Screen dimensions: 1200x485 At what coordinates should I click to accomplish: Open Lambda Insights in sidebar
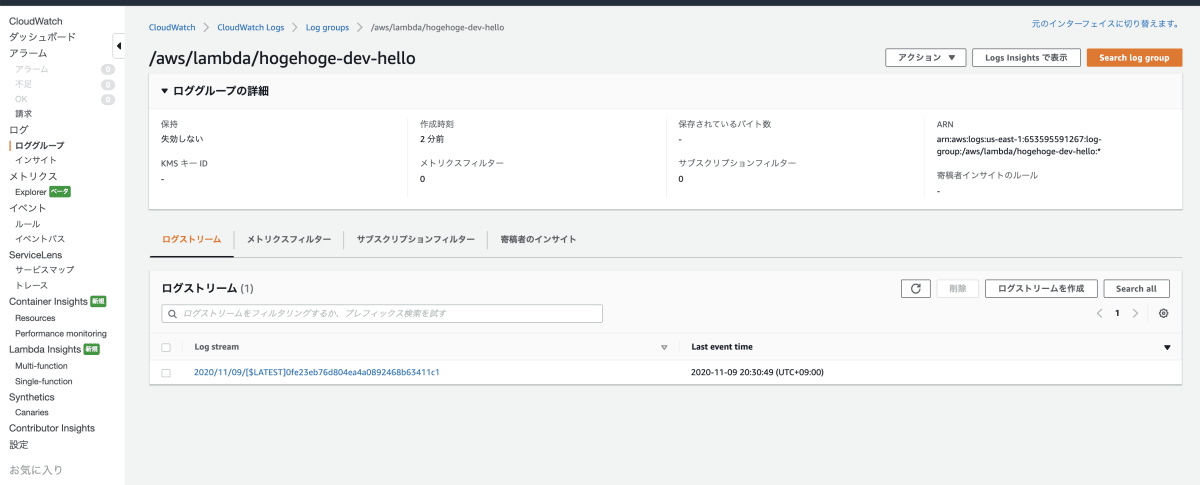click(x=45, y=349)
